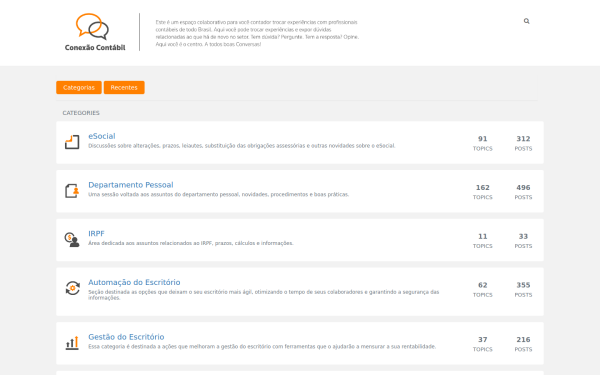The image size is (600, 375).
Task: Click the 496 posts count
Action: (x=523, y=188)
